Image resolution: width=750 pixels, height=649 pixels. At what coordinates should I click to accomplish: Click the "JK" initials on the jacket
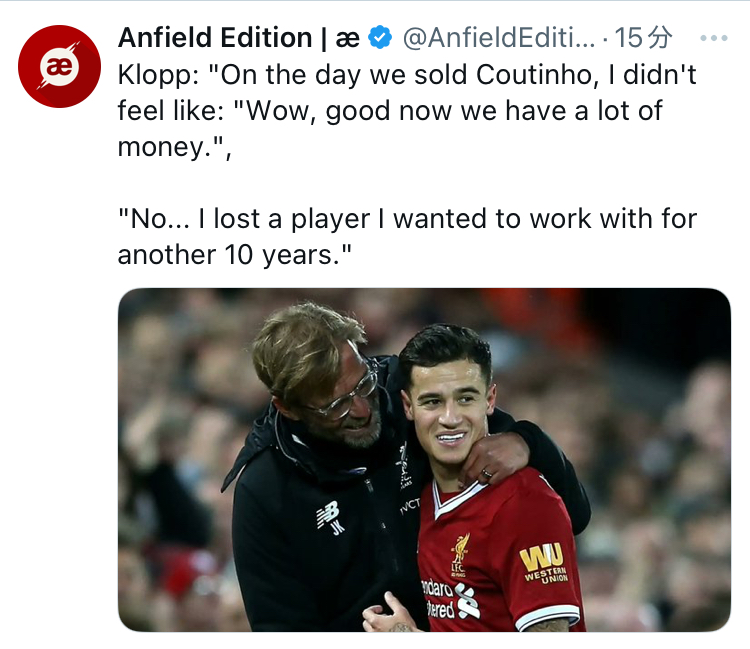337,530
